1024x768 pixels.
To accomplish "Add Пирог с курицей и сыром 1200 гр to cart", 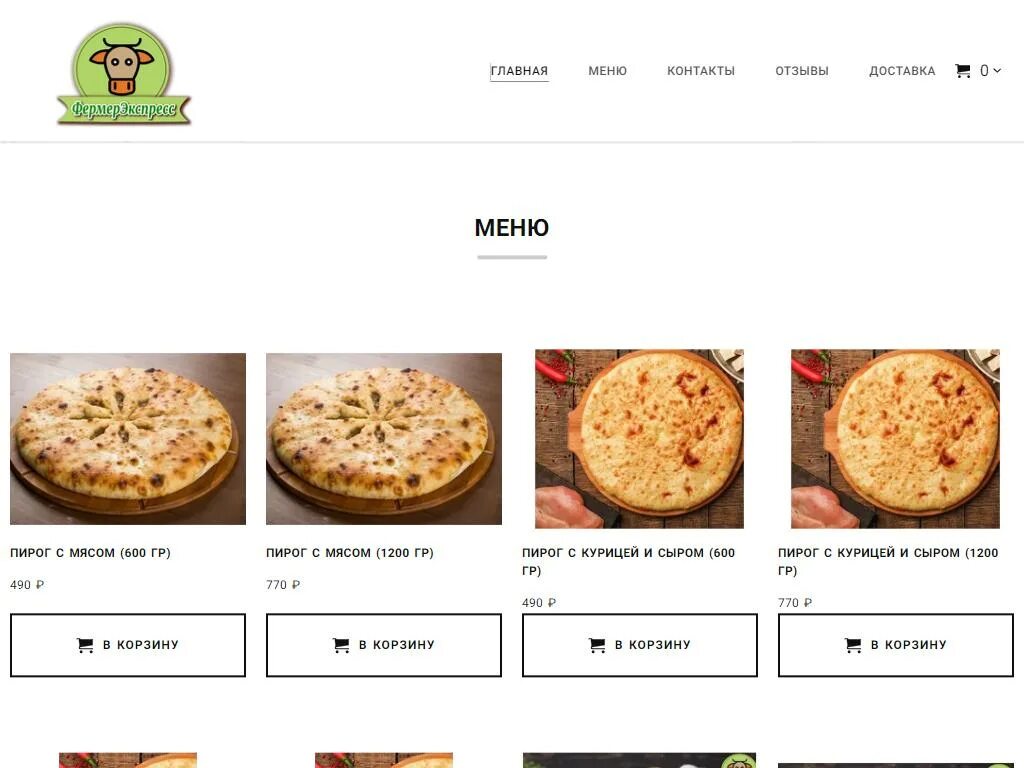I will (896, 645).
